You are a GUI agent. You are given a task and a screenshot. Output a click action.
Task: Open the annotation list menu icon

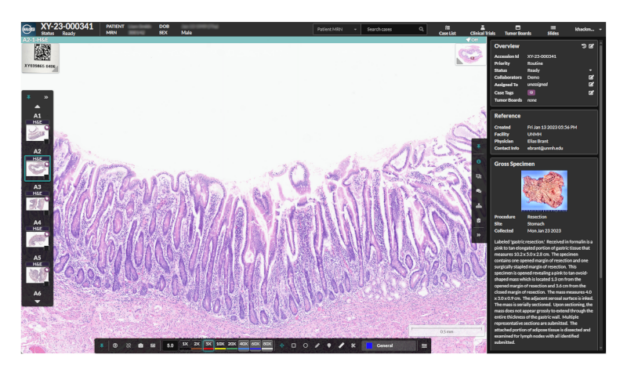coord(424,346)
